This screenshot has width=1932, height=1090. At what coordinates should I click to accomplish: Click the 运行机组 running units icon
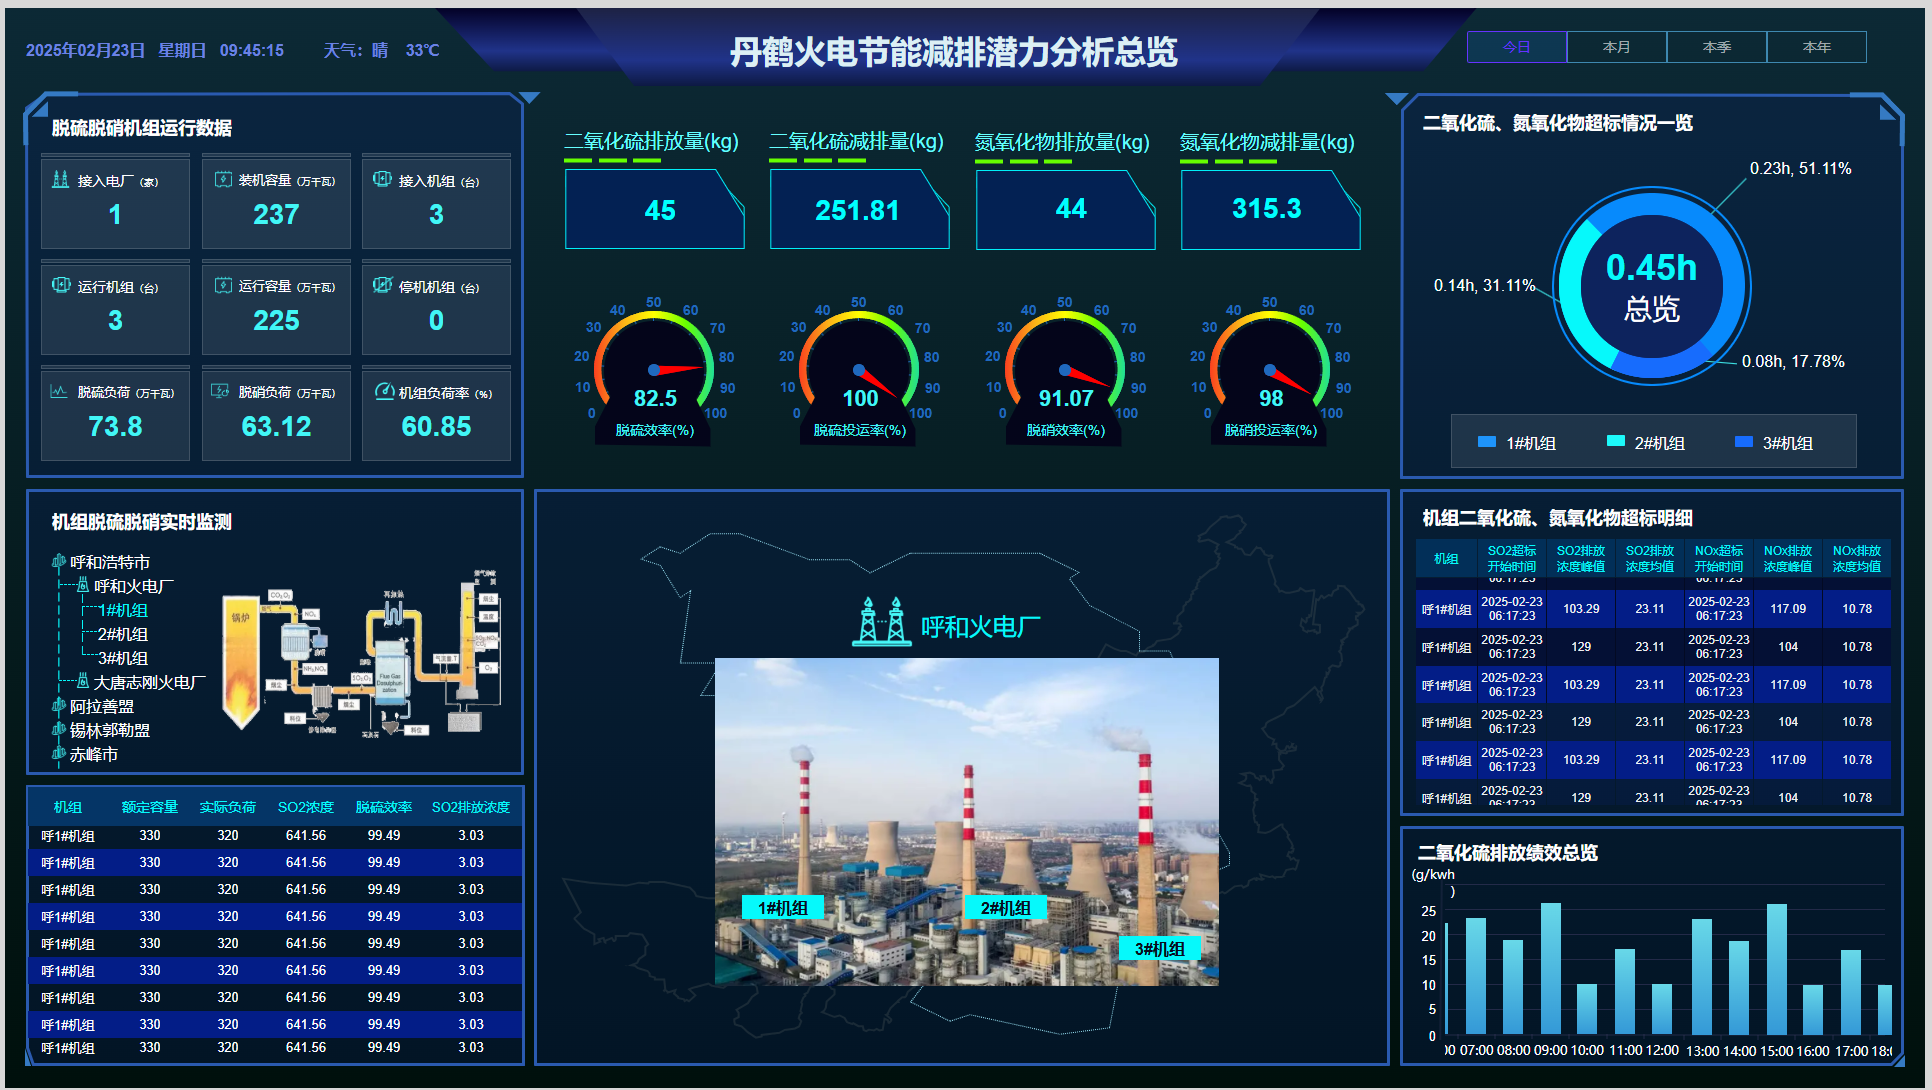[x=61, y=286]
